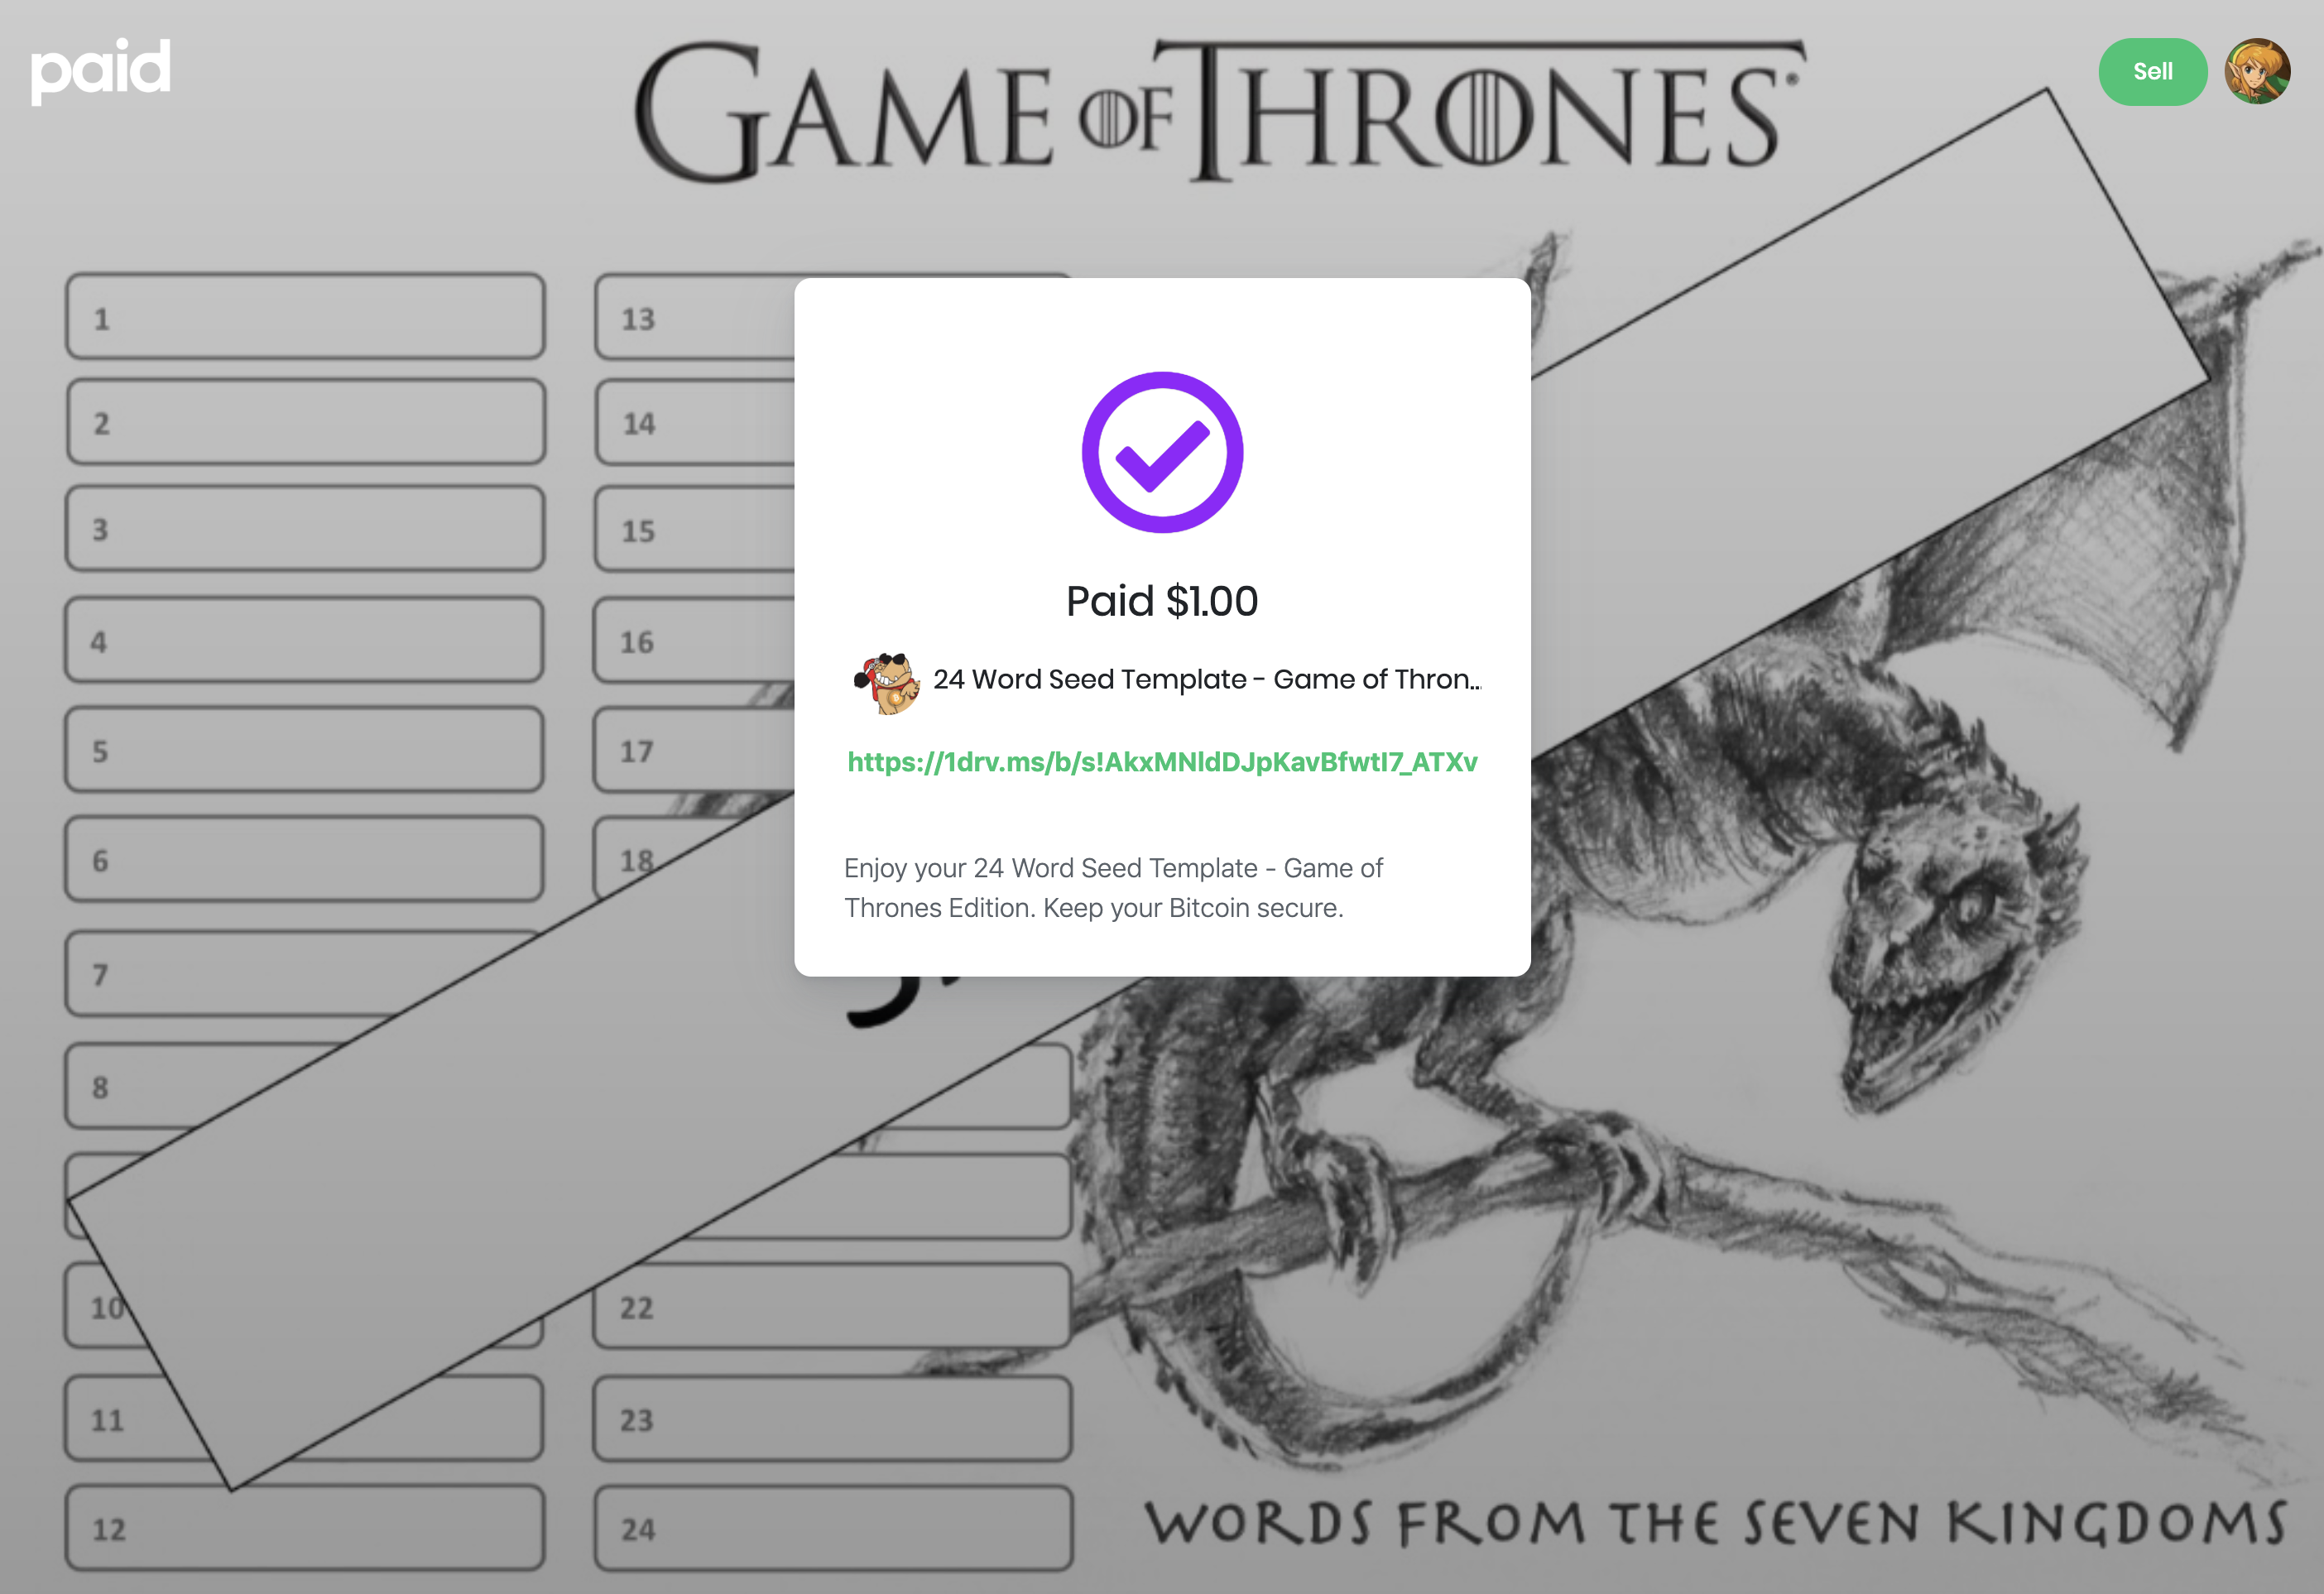Open the 1drv.ms download link
The width and height of the screenshot is (2324, 1594).
coord(1162,762)
